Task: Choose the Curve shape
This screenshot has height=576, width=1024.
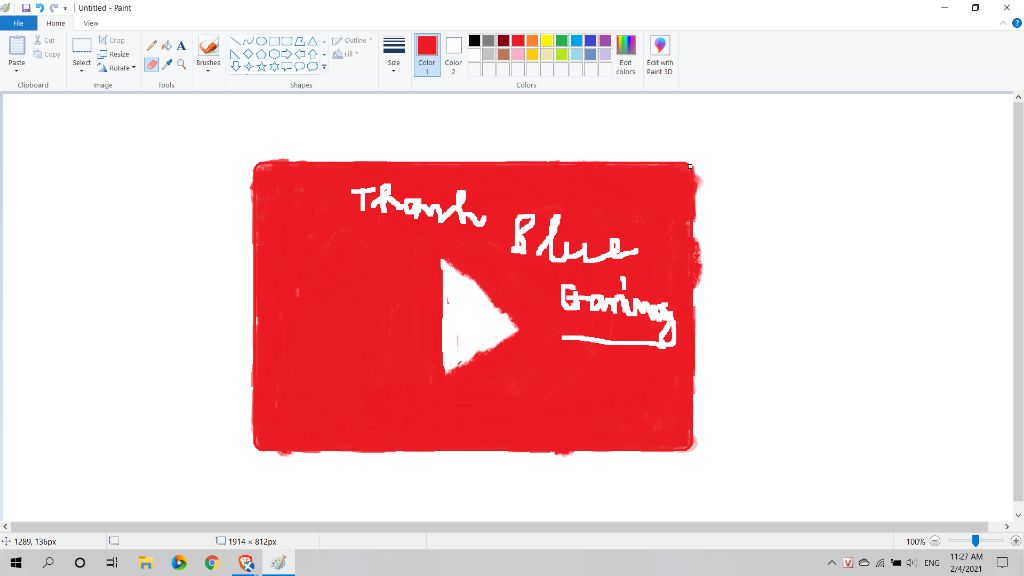Action: click(x=248, y=41)
